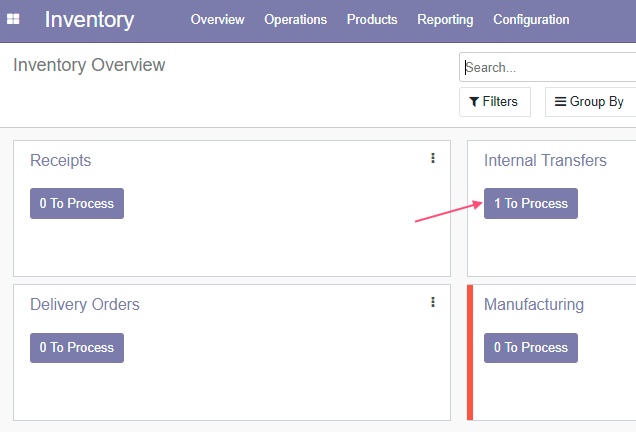Open the Delivery Orders card kebab menu
Viewport: 636px width, 432px height.
(x=433, y=302)
